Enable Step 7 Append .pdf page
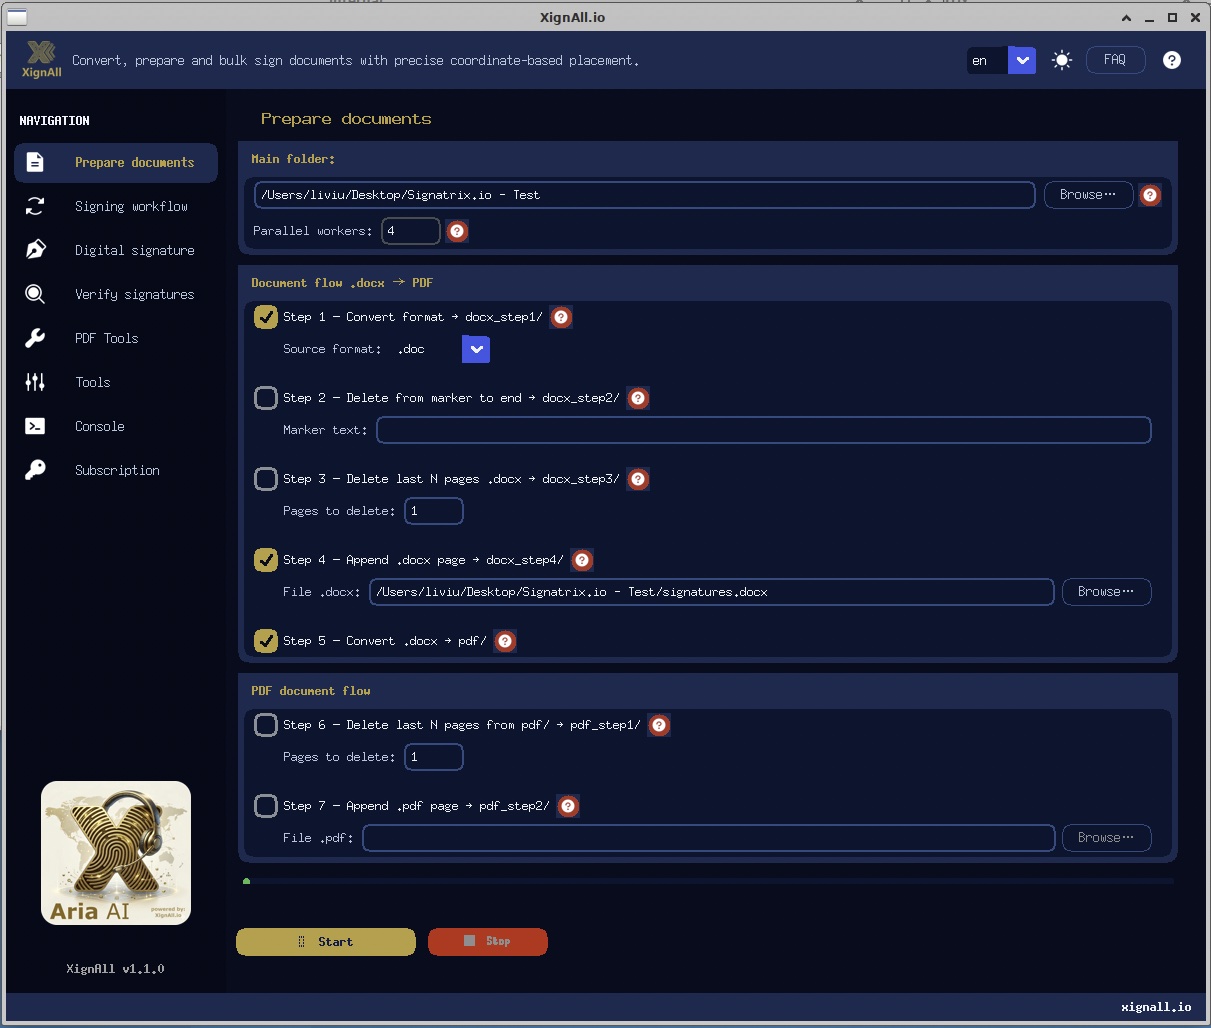Screen dimensions: 1211x1028 point(265,806)
